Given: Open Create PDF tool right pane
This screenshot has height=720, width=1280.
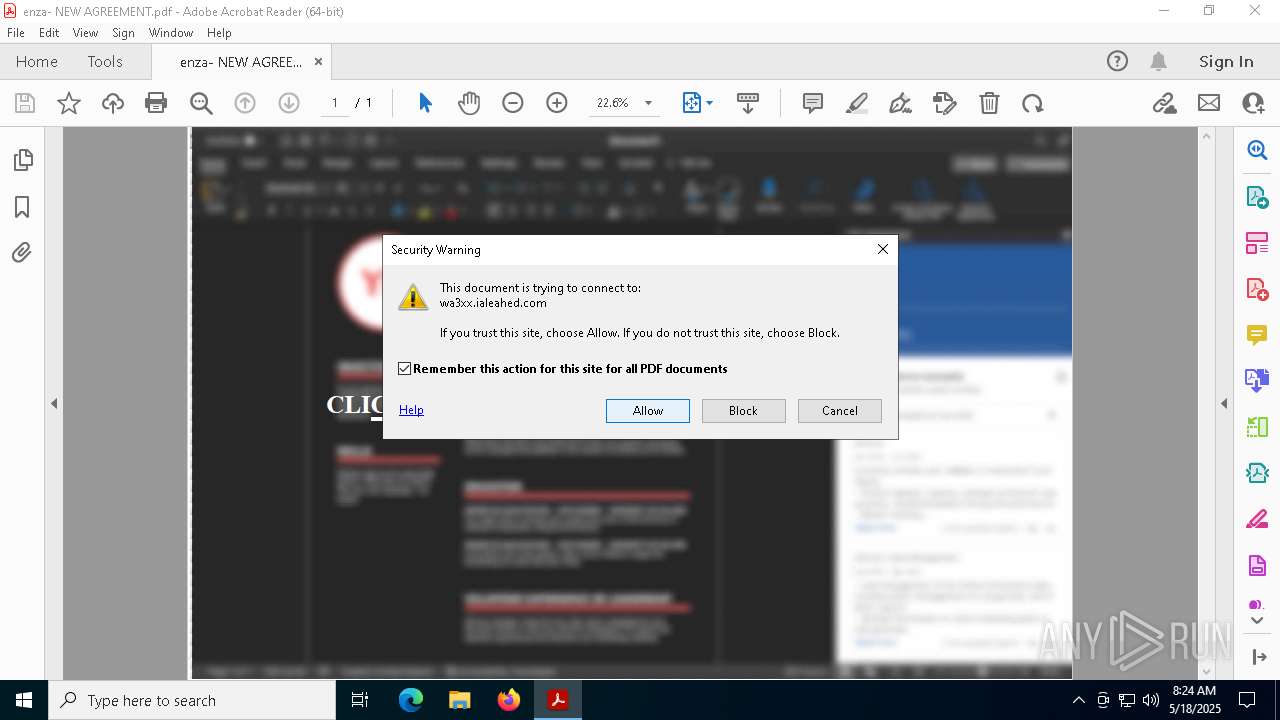Looking at the screenshot, I should 1257,289.
